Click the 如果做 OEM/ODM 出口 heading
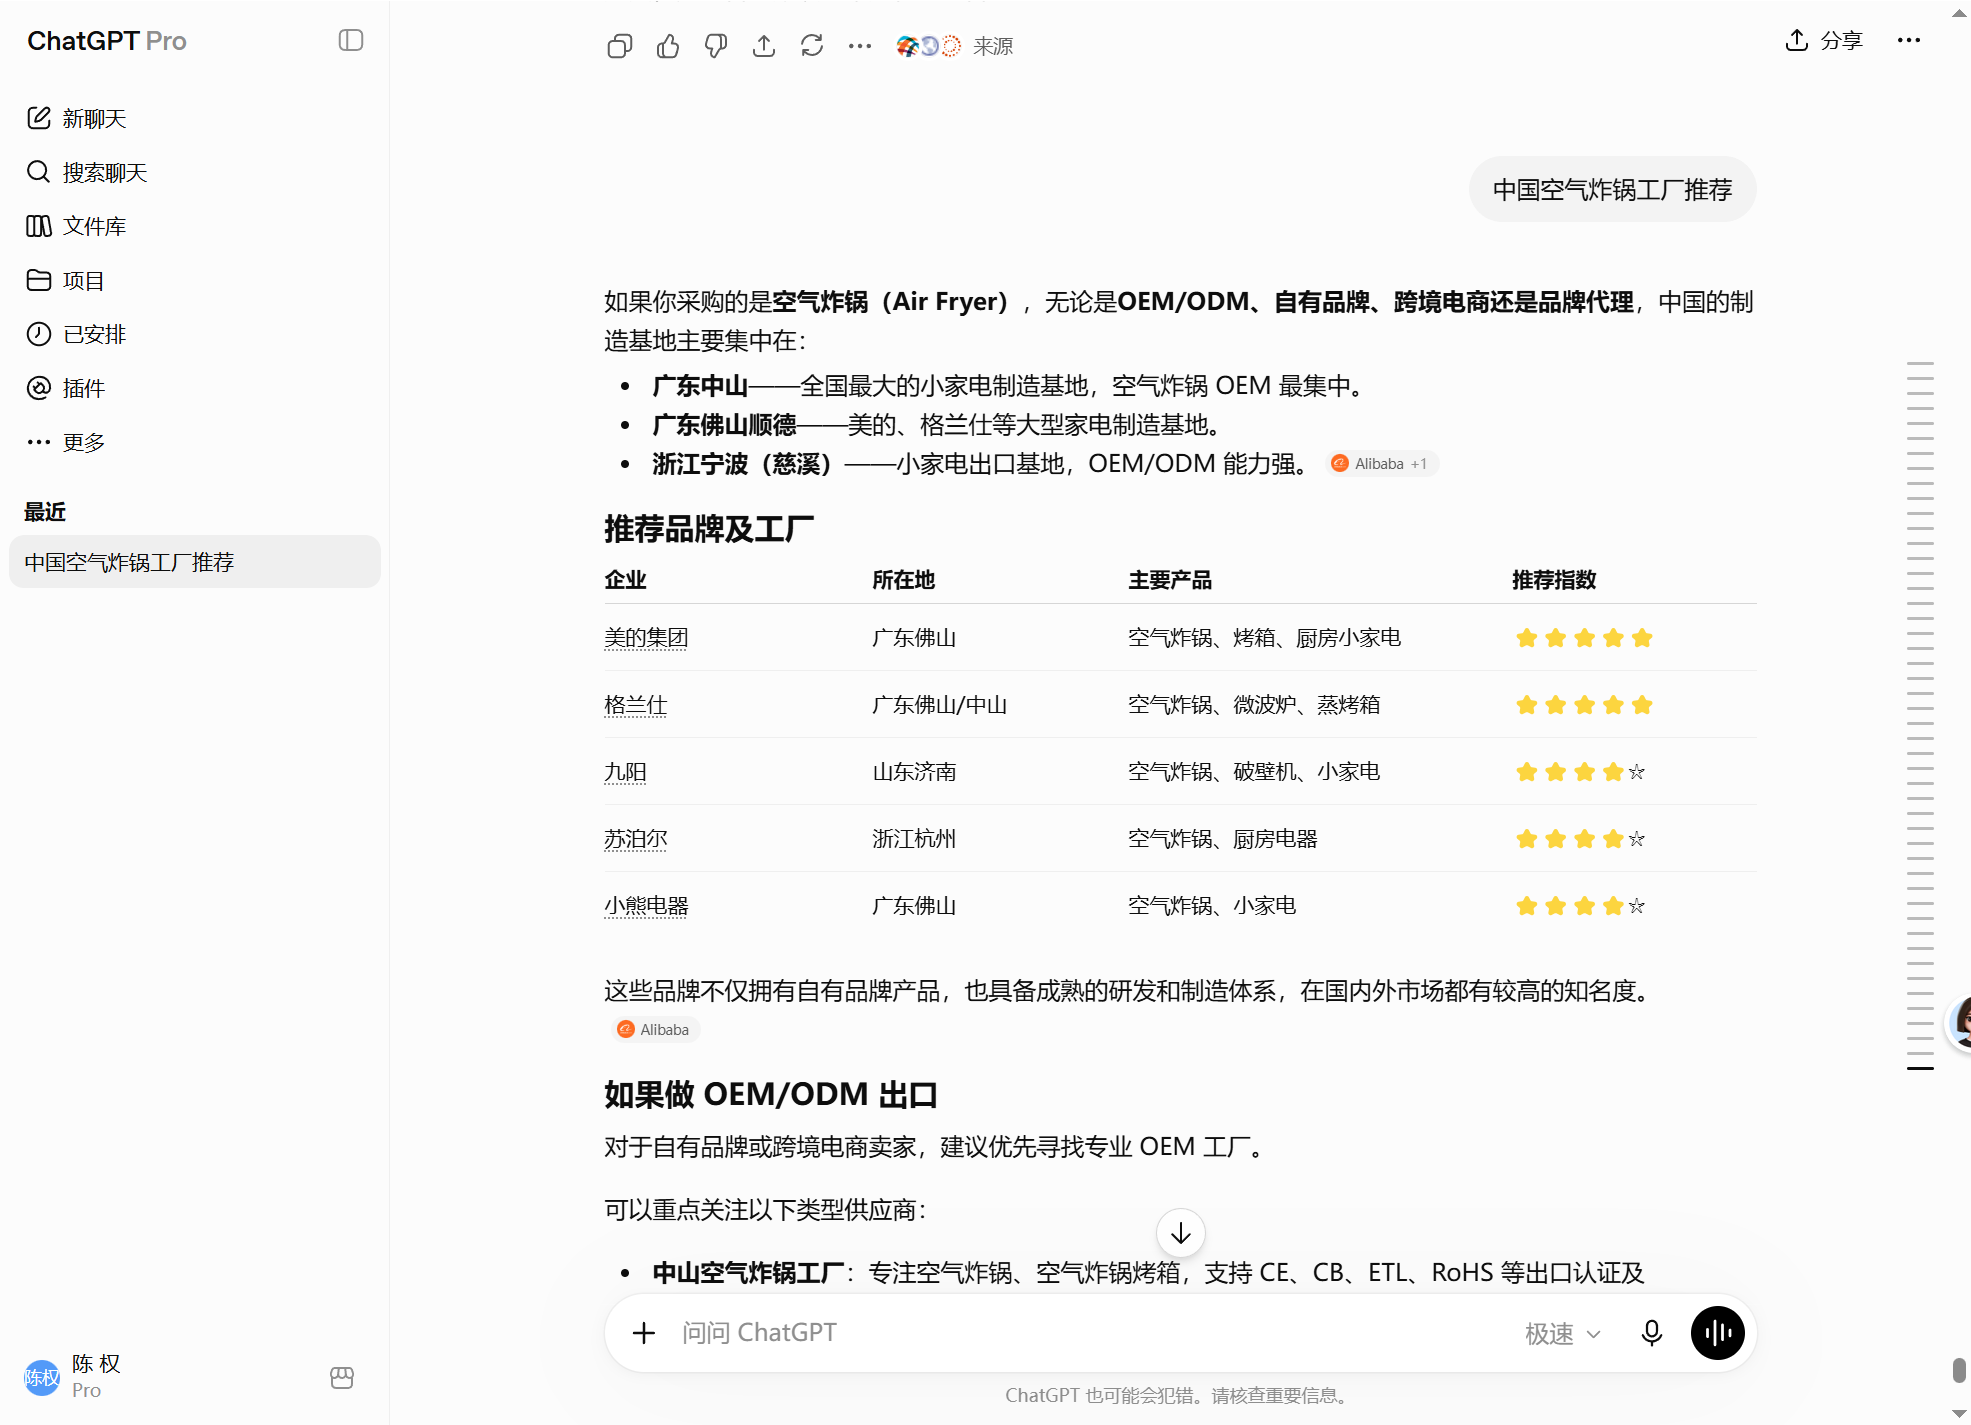 pyautogui.click(x=771, y=1095)
